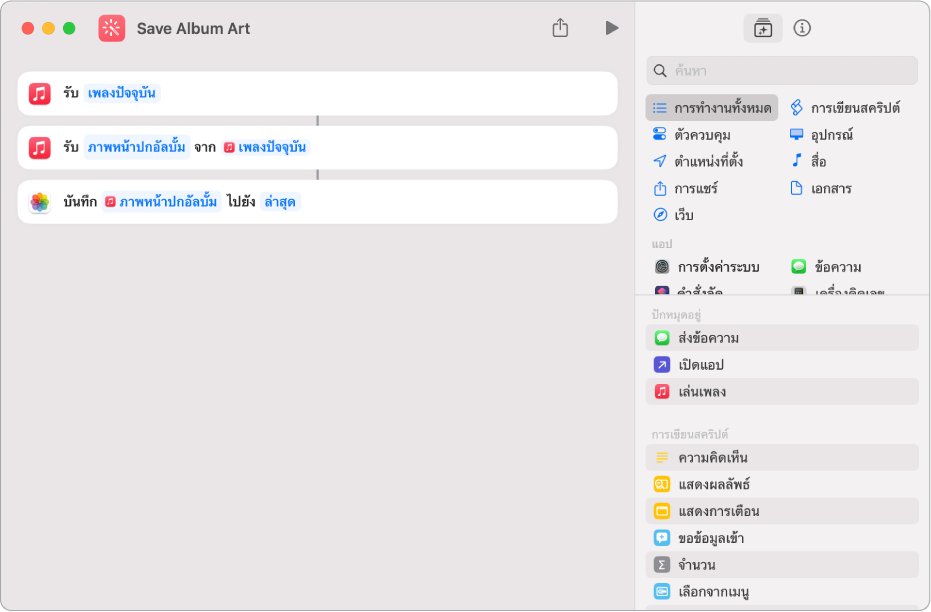Open the Action Library panel toggle
Viewport: 931px width, 612px height.
(763, 28)
